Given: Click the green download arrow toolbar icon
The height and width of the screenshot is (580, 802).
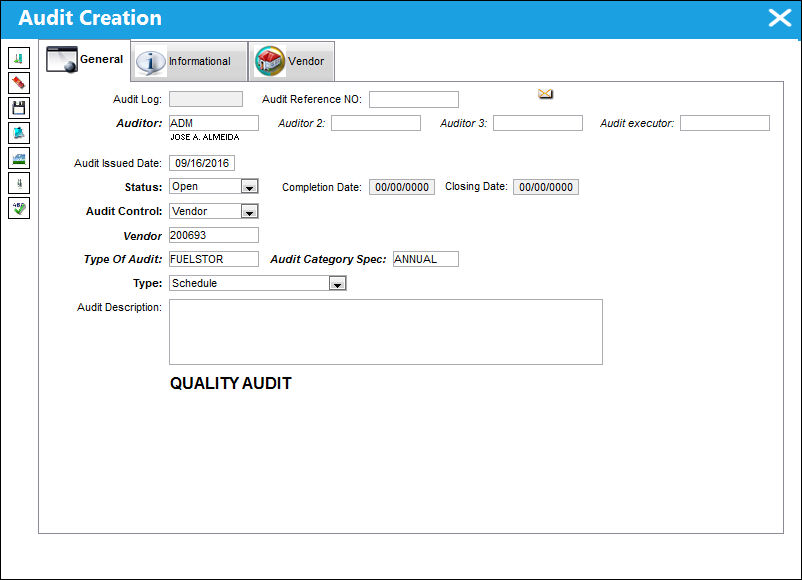Looking at the screenshot, I should pyautogui.click(x=19, y=58).
